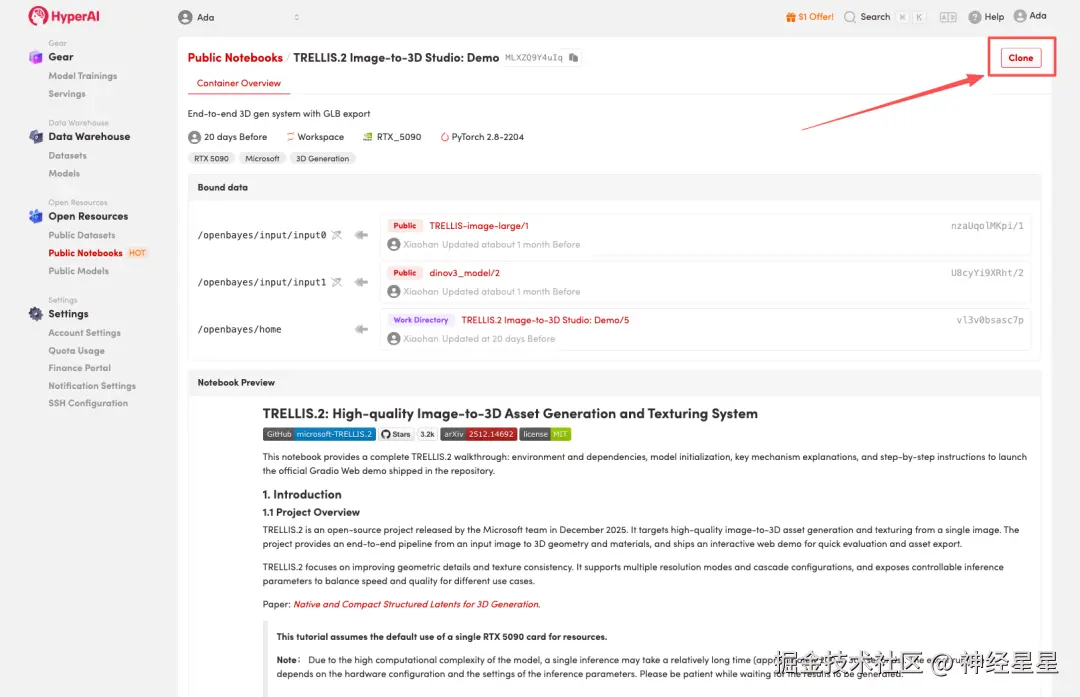This screenshot has width=1080, height=697.
Task: Click the Open Resources heading in the sidebar
Action: pos(88,216)
